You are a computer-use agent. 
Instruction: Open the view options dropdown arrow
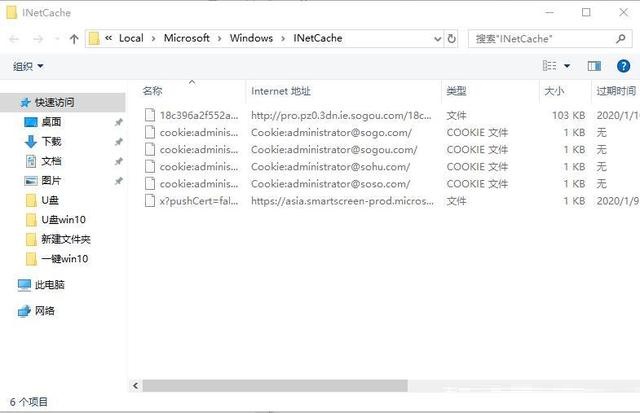click(567, 66)
